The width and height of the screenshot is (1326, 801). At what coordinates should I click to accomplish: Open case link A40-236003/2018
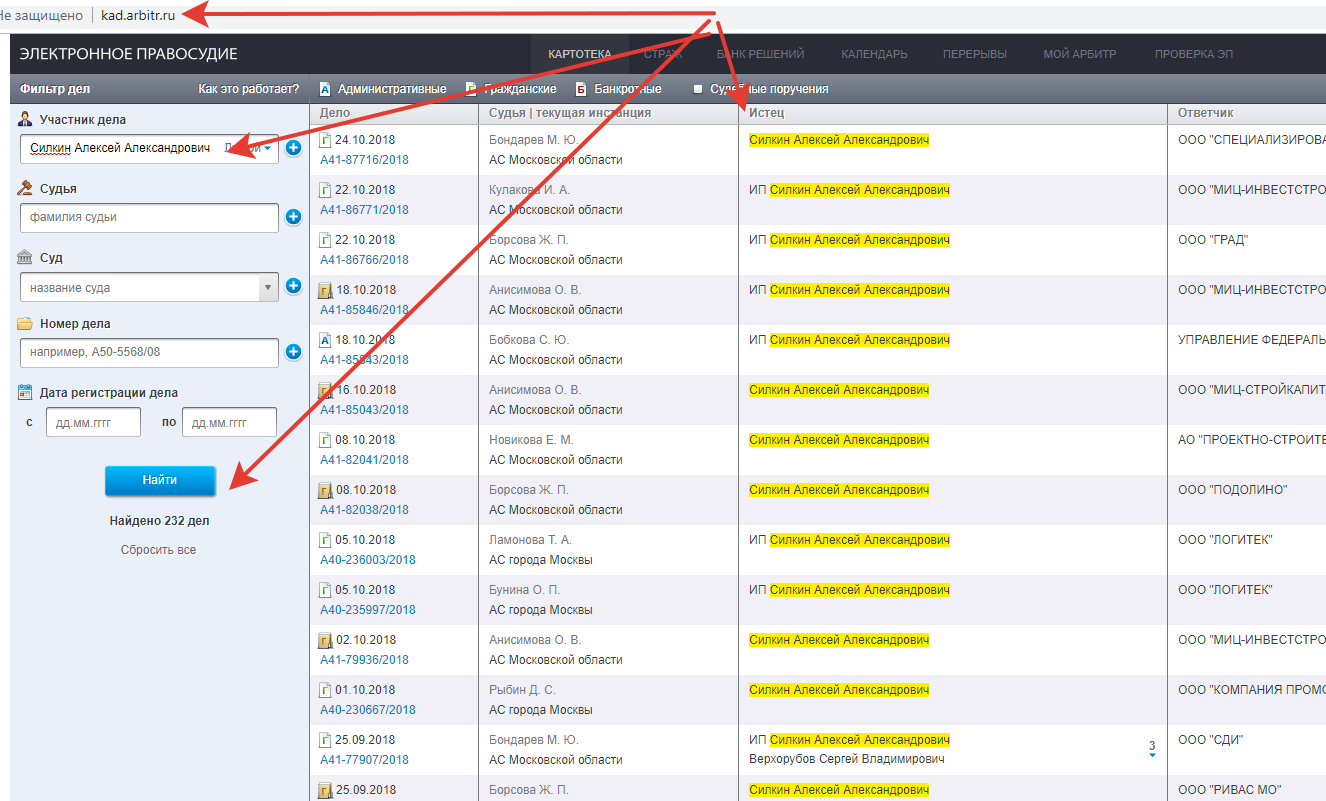368,560
